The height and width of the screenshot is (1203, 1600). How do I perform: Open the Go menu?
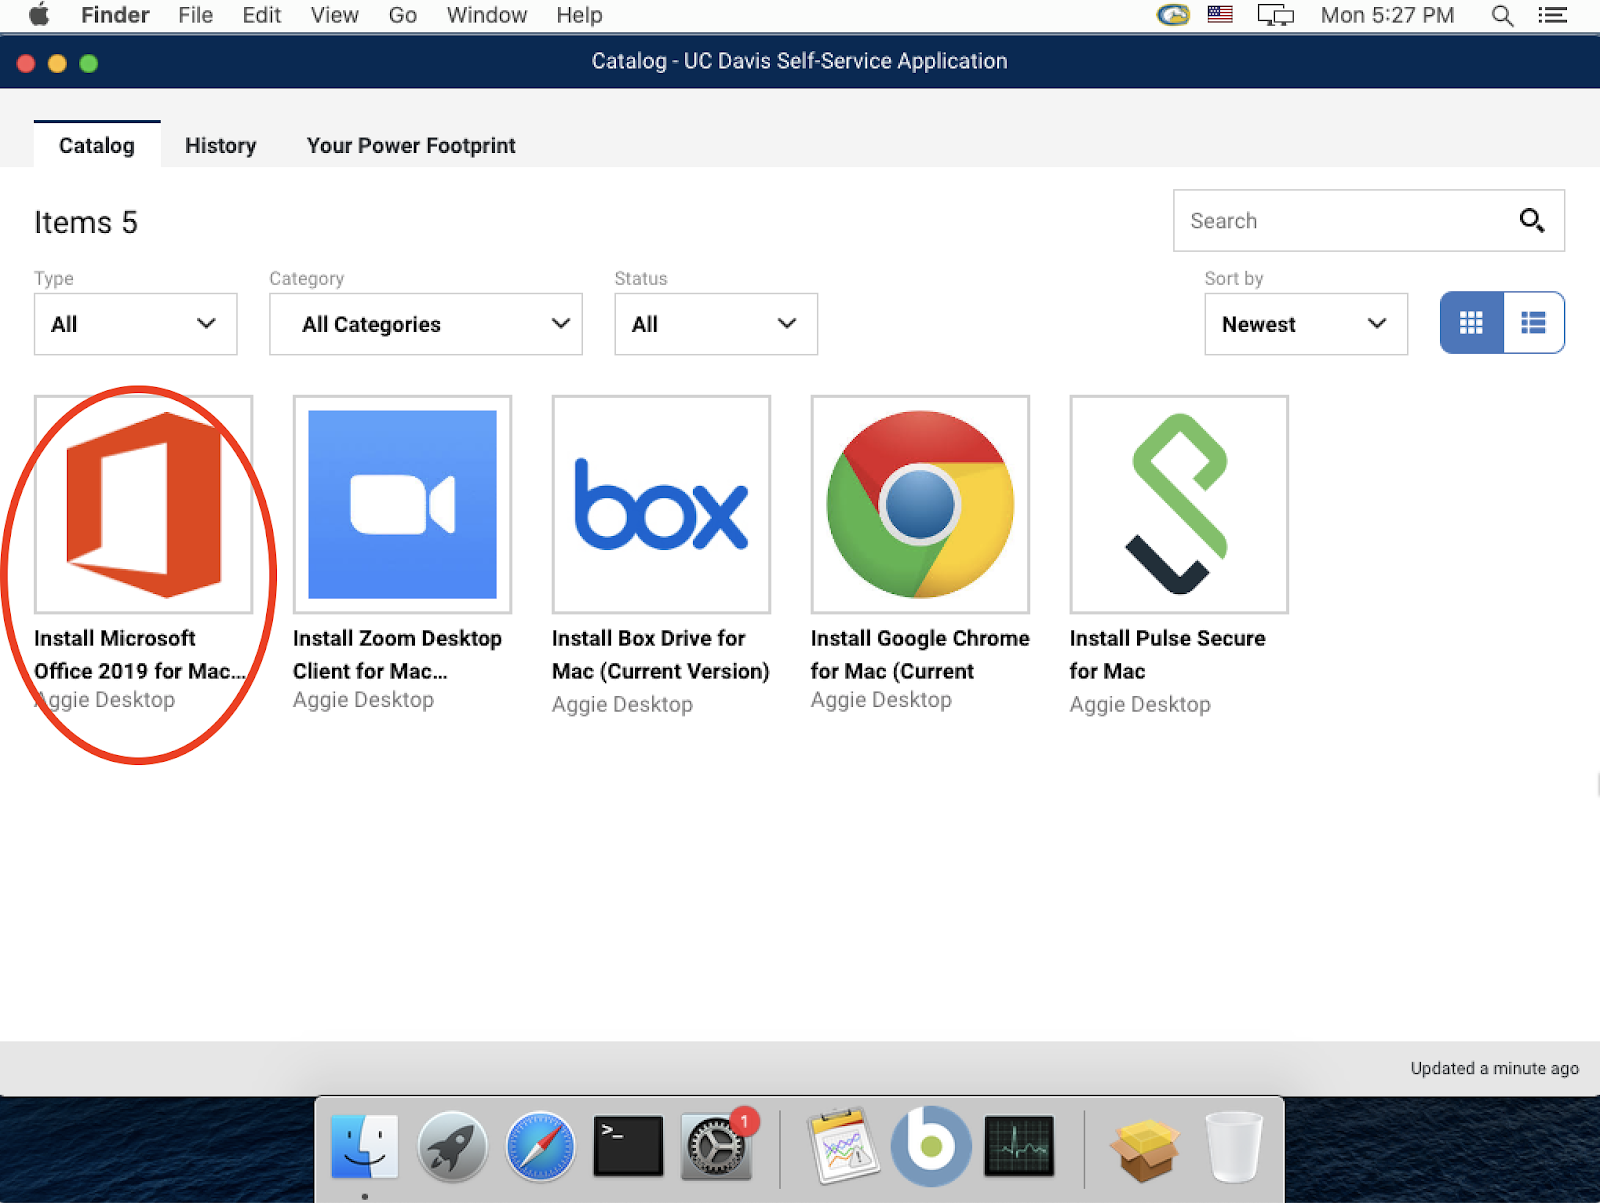tap(403, 15)
